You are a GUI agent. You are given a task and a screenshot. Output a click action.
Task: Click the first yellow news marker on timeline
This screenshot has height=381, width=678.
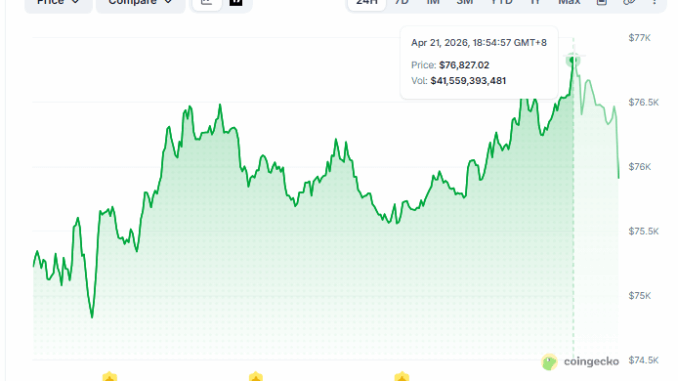110,376
